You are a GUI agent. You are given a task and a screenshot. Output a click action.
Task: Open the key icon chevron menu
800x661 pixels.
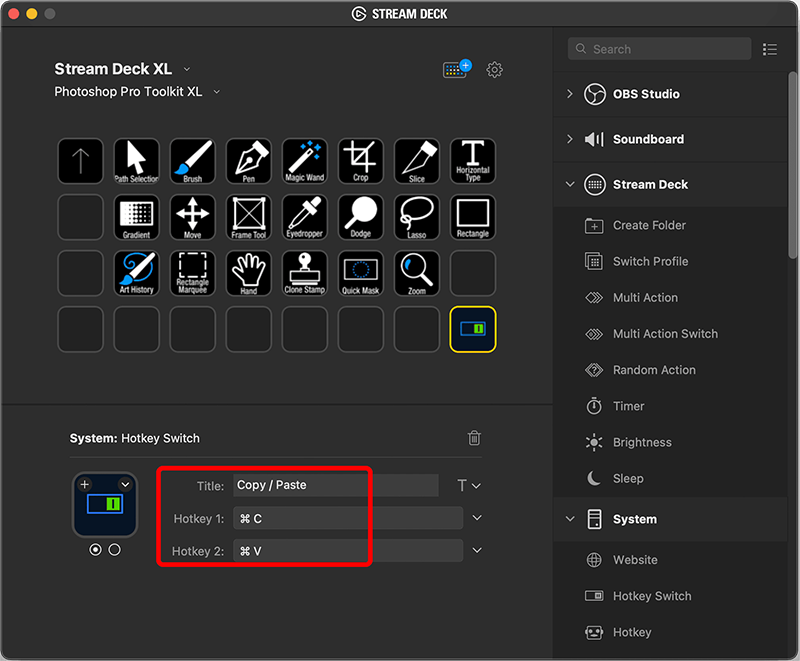click(x=125, y=485)
